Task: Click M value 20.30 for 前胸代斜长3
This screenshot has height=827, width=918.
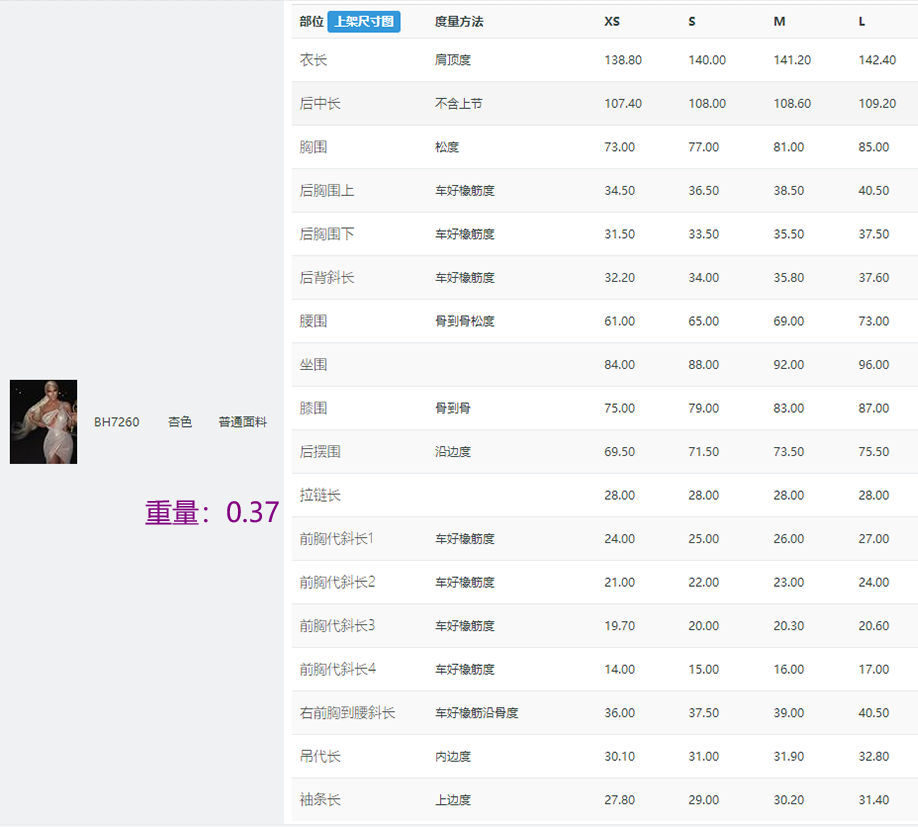Action: [x=789, y=626]
